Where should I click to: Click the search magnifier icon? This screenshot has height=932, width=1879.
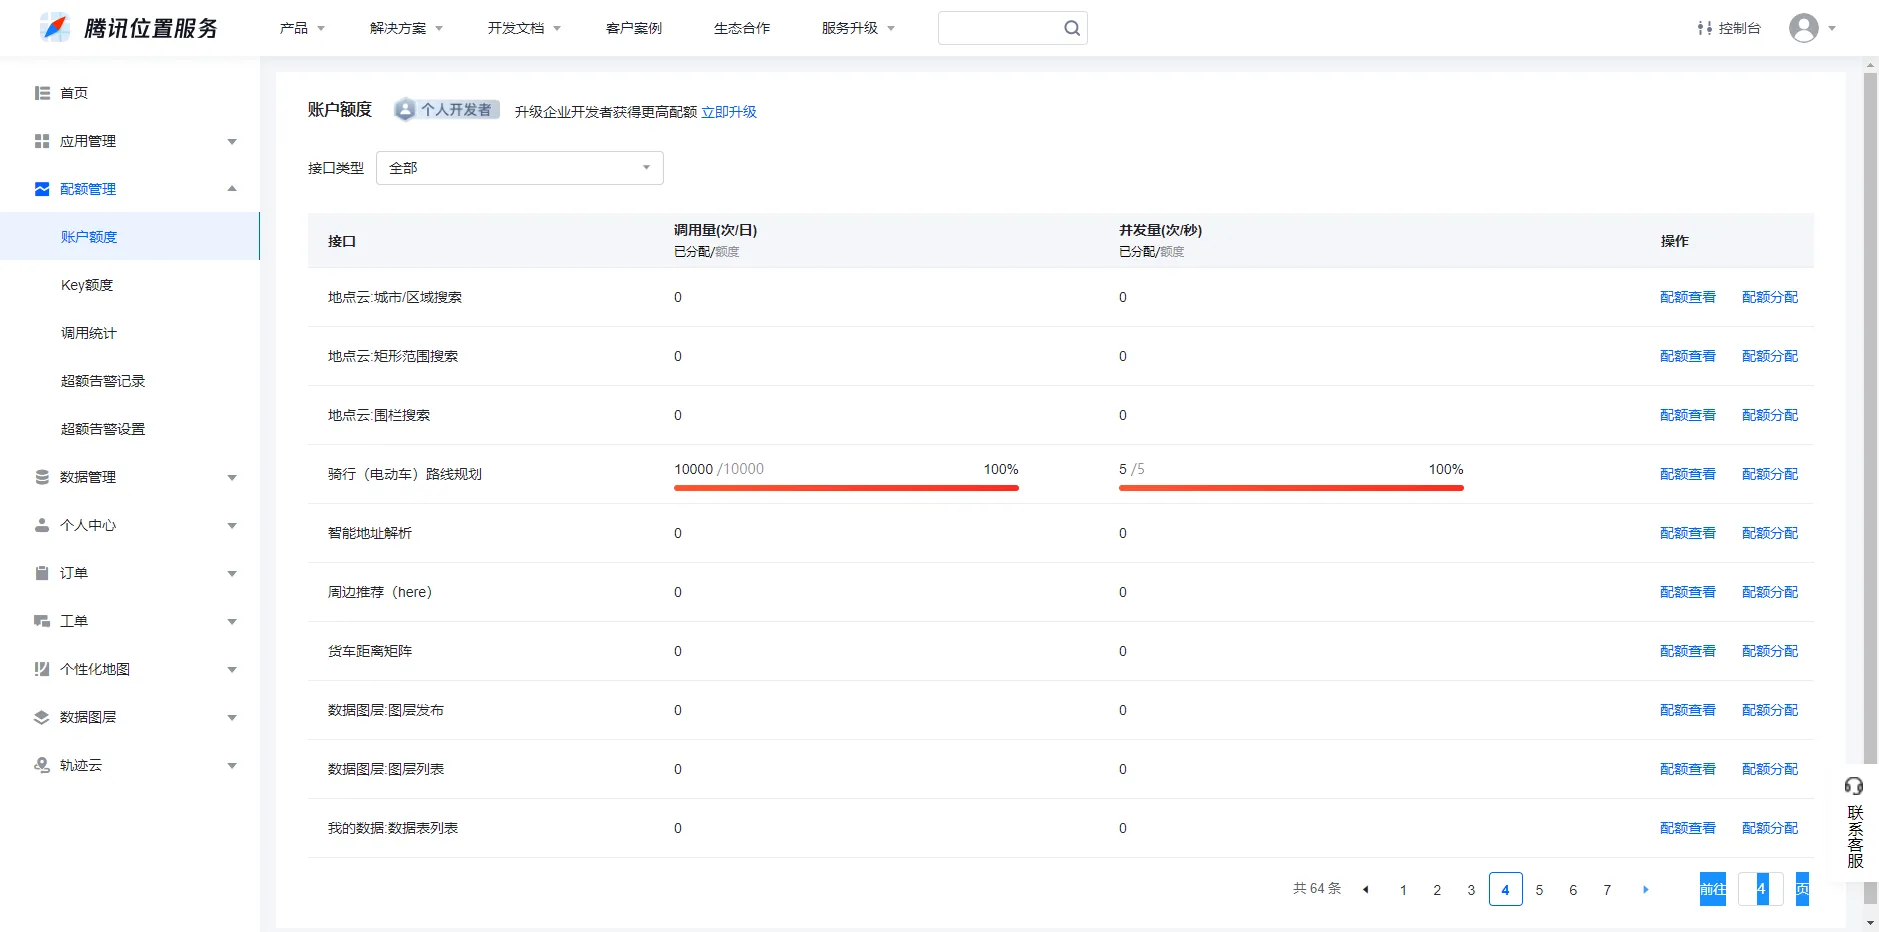tap(1071, 28)
